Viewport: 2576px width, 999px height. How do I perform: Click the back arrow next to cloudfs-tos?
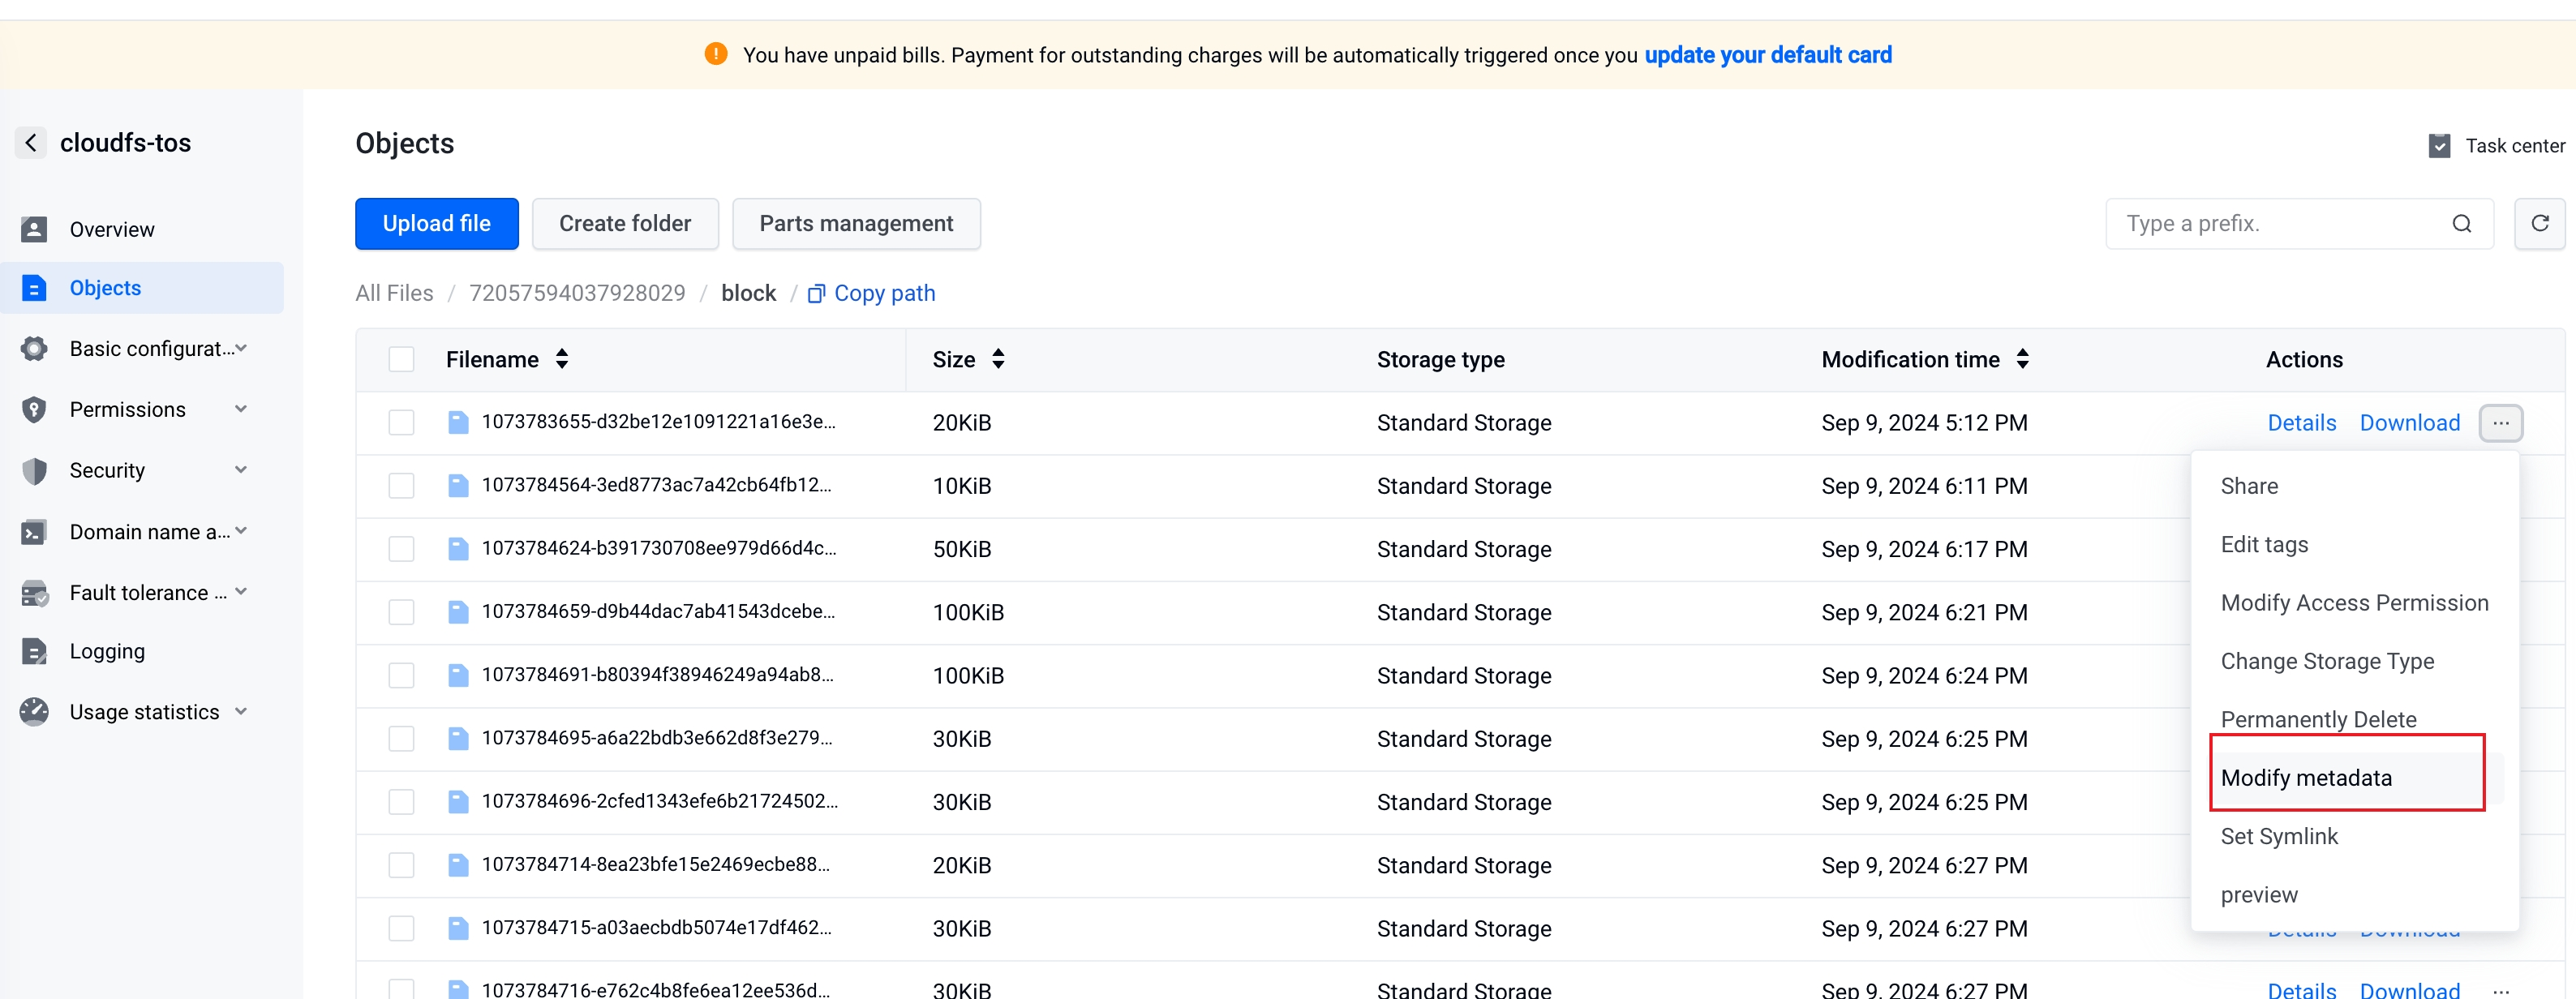(31, 143)
